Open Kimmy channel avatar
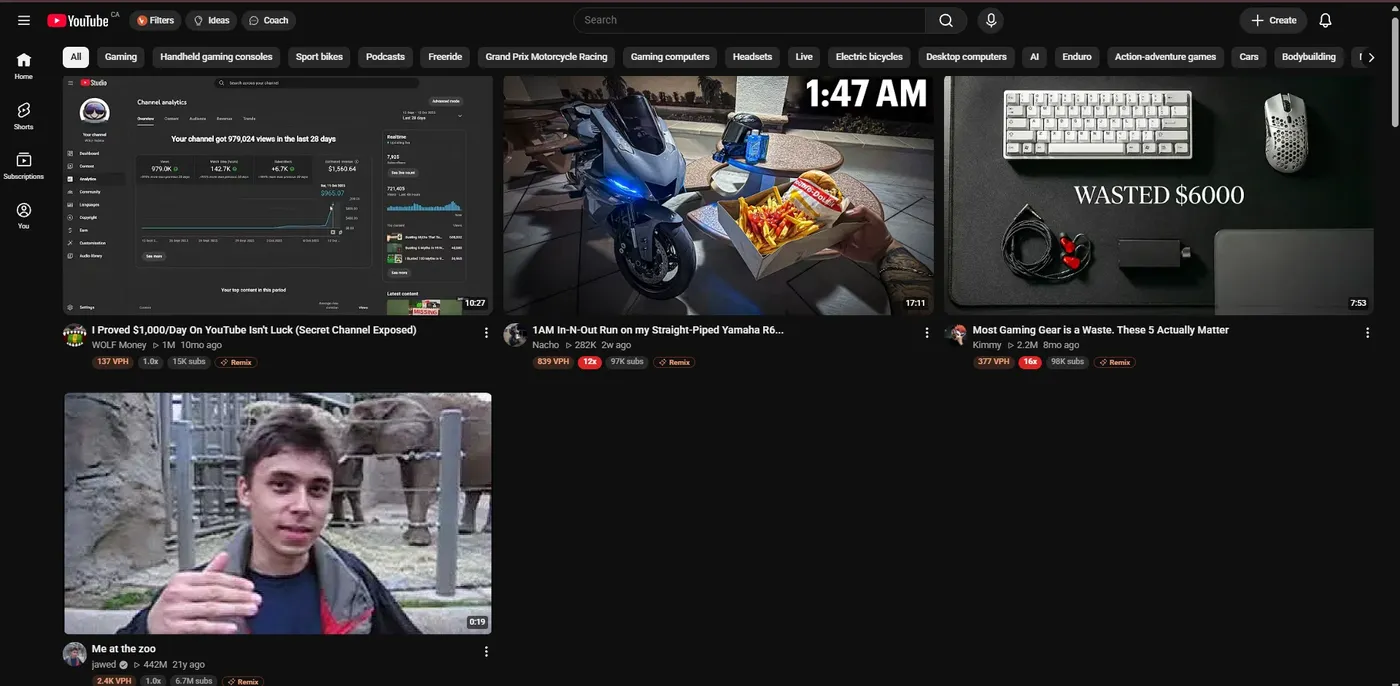 956,336
